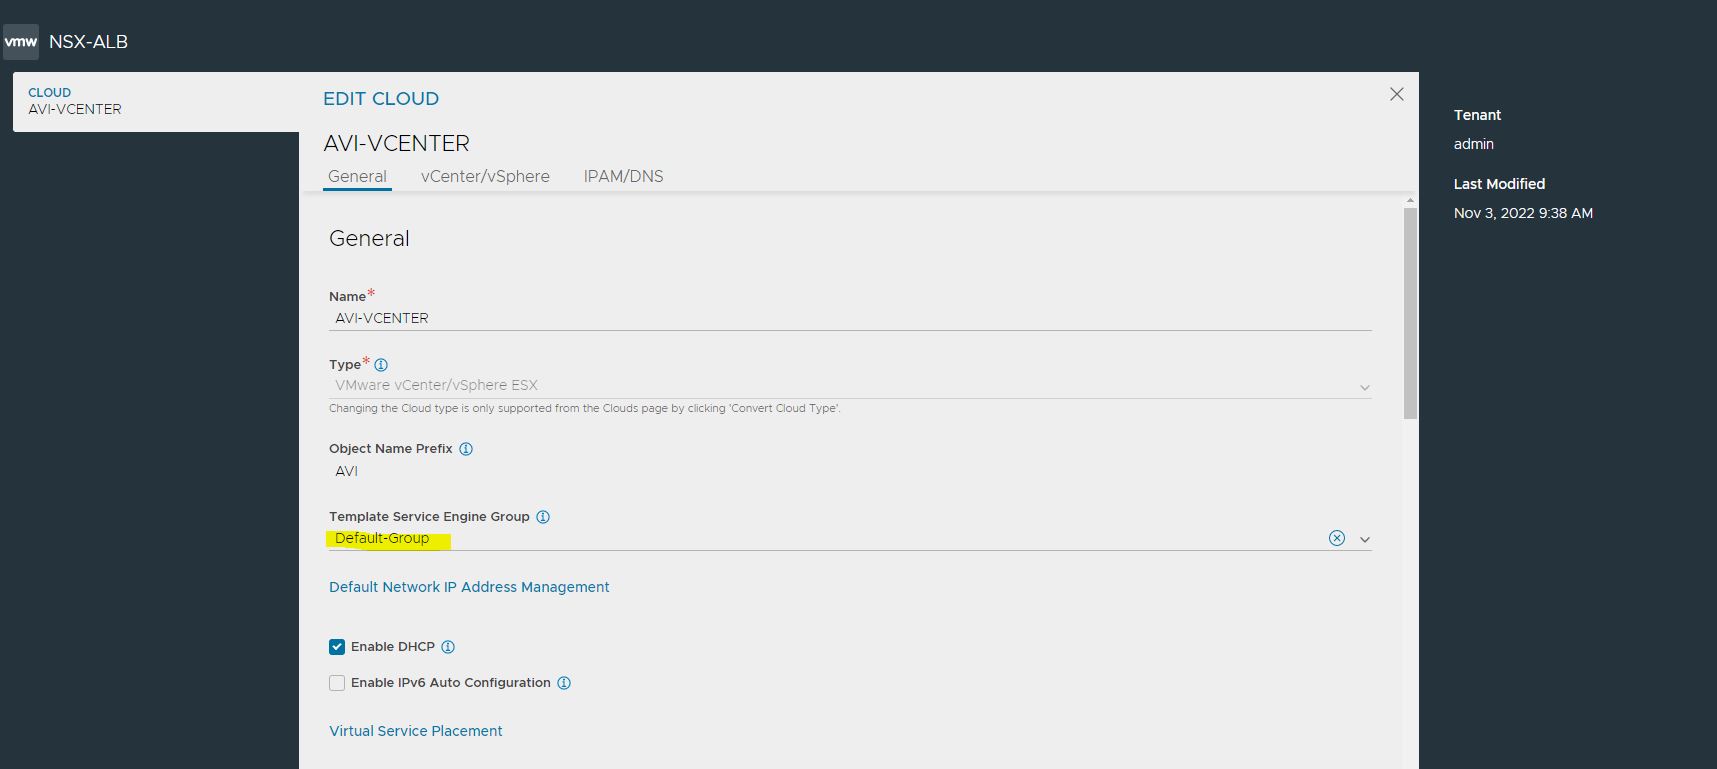Open the Type field info icon
1717x769 pixels.
tap(381, 365)
